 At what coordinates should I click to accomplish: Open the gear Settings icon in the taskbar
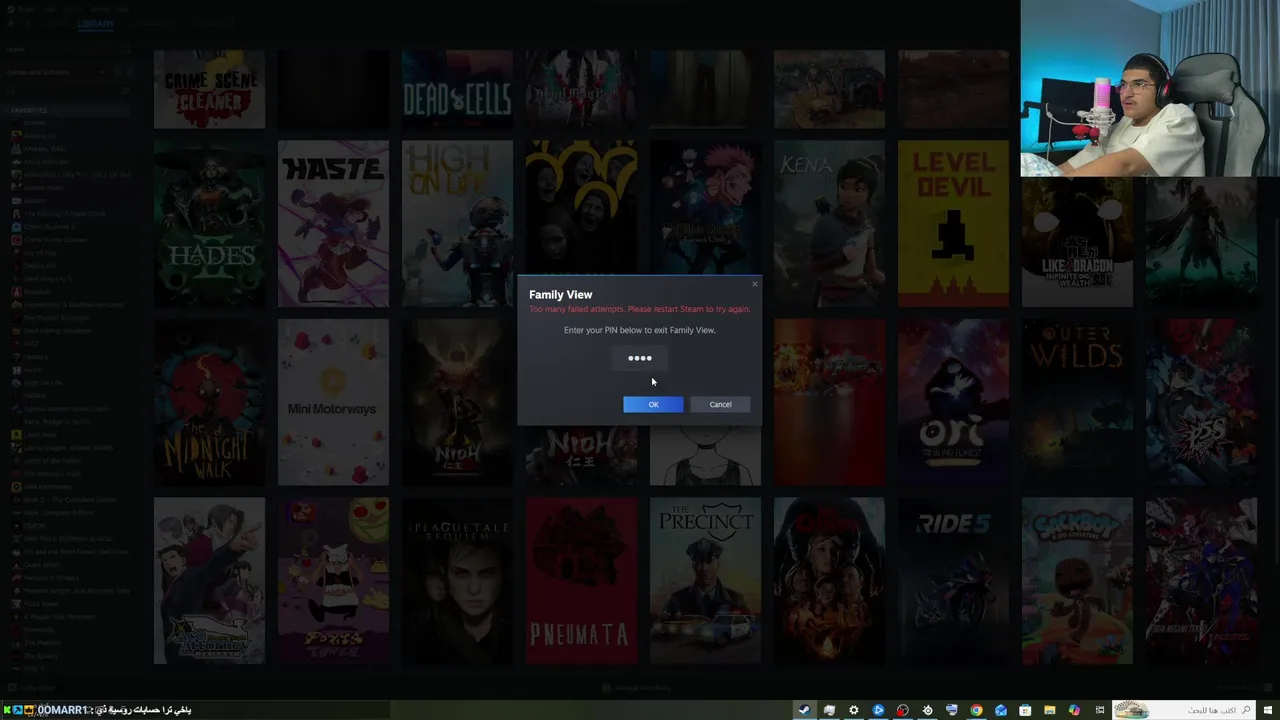pos(853,710)
